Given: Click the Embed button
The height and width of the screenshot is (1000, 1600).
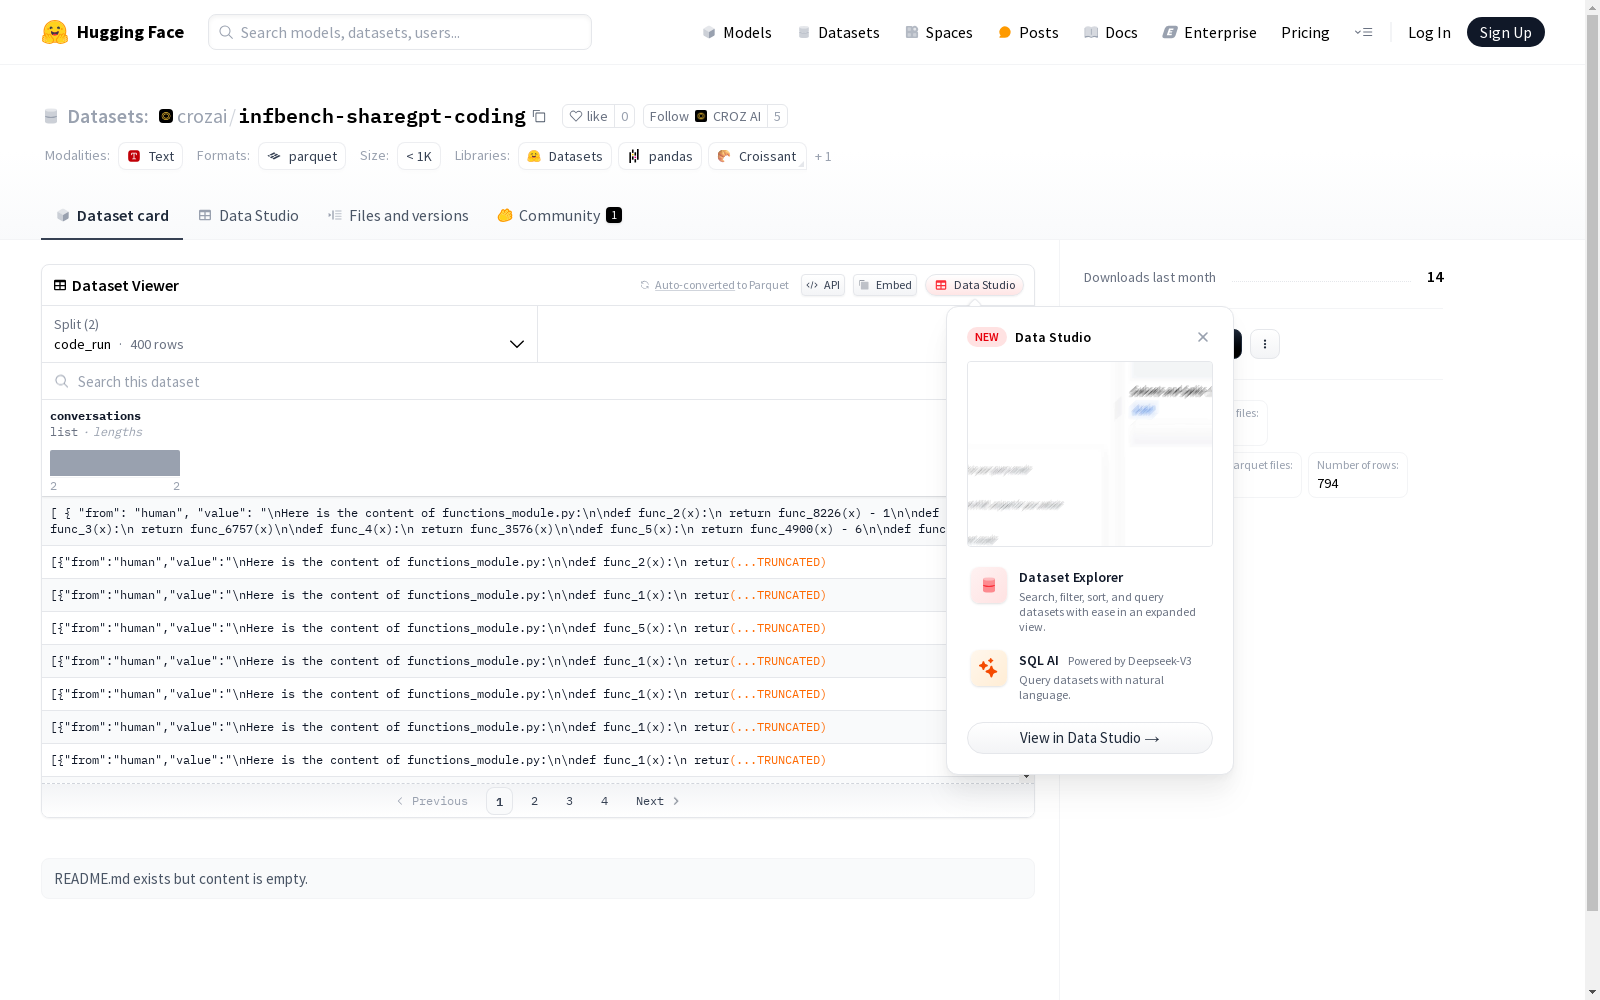Looking at the screenshot, I should pos(885,285).
